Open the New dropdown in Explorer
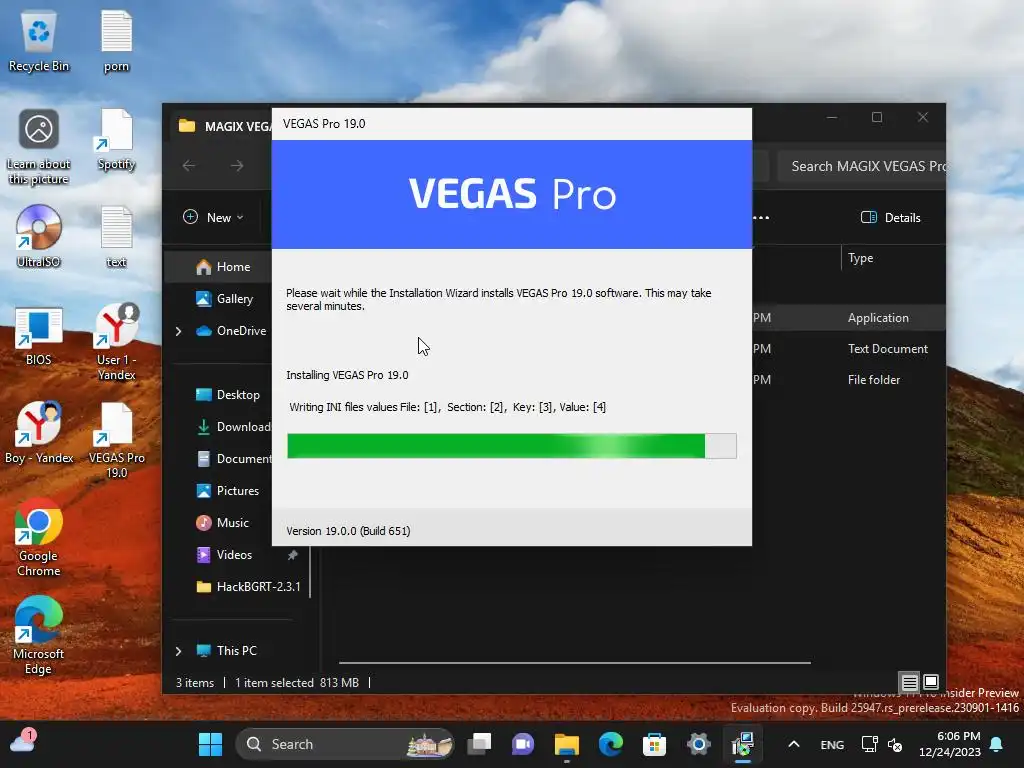Viewport: 1024px width, 768px height. pos(214,217)
